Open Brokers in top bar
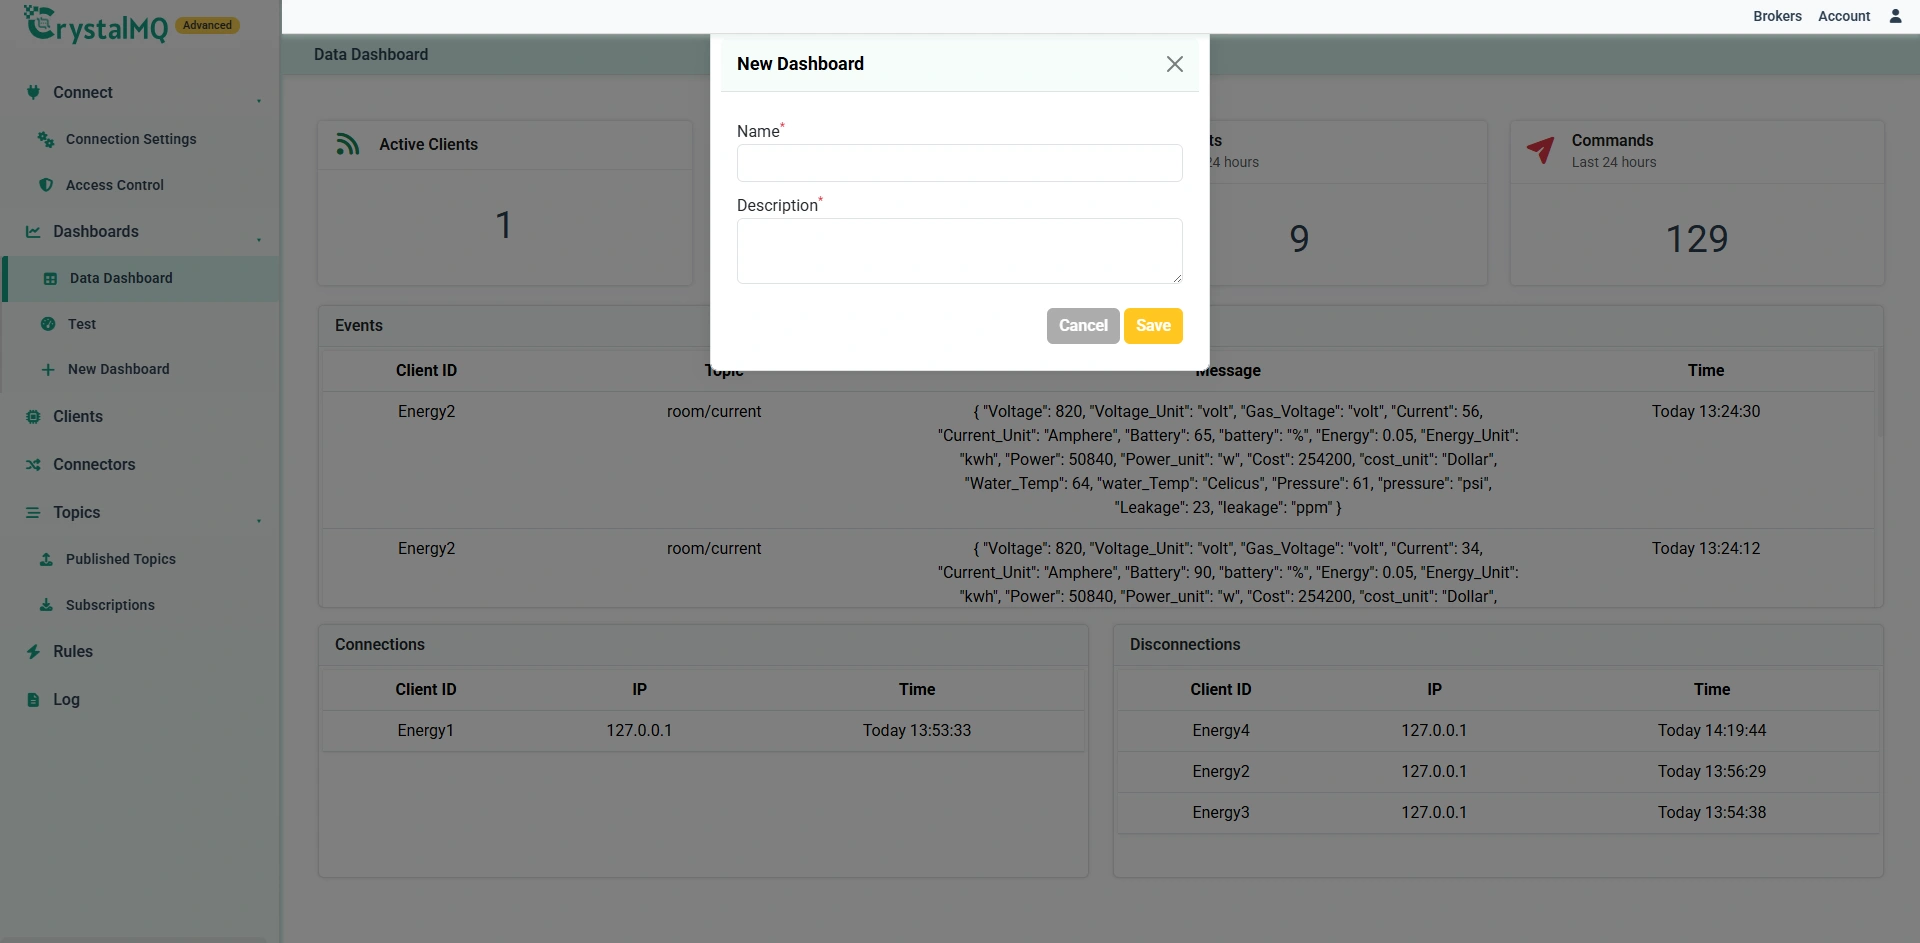The height and width of the screenshot is (943, 1920). (x=1777, y=16)
